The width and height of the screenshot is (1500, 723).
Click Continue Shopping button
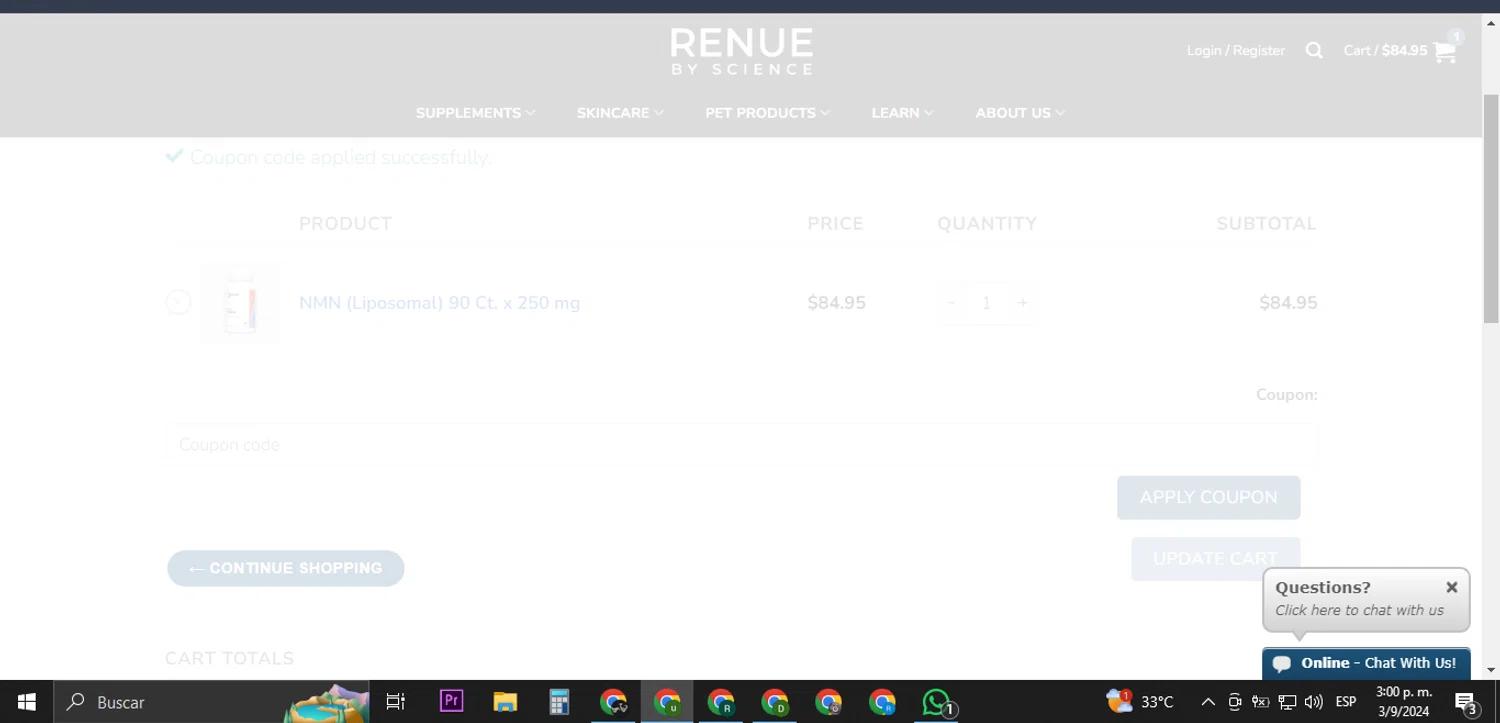pos(286,568)
